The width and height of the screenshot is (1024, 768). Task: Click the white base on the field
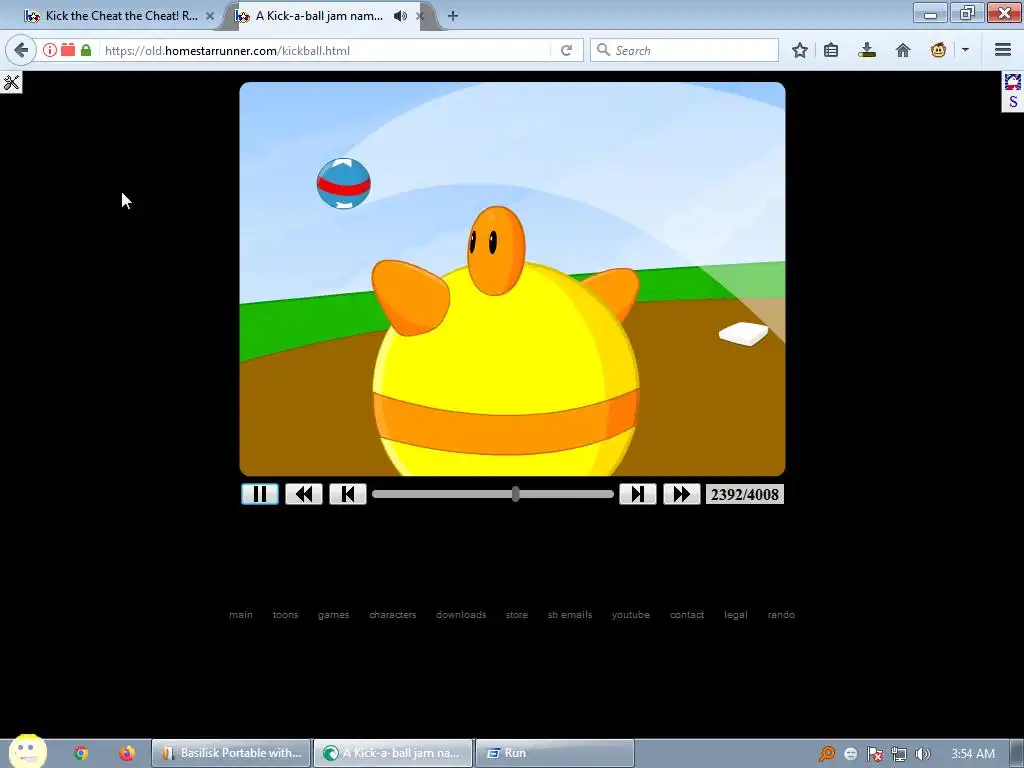click(x=744, y=333)
